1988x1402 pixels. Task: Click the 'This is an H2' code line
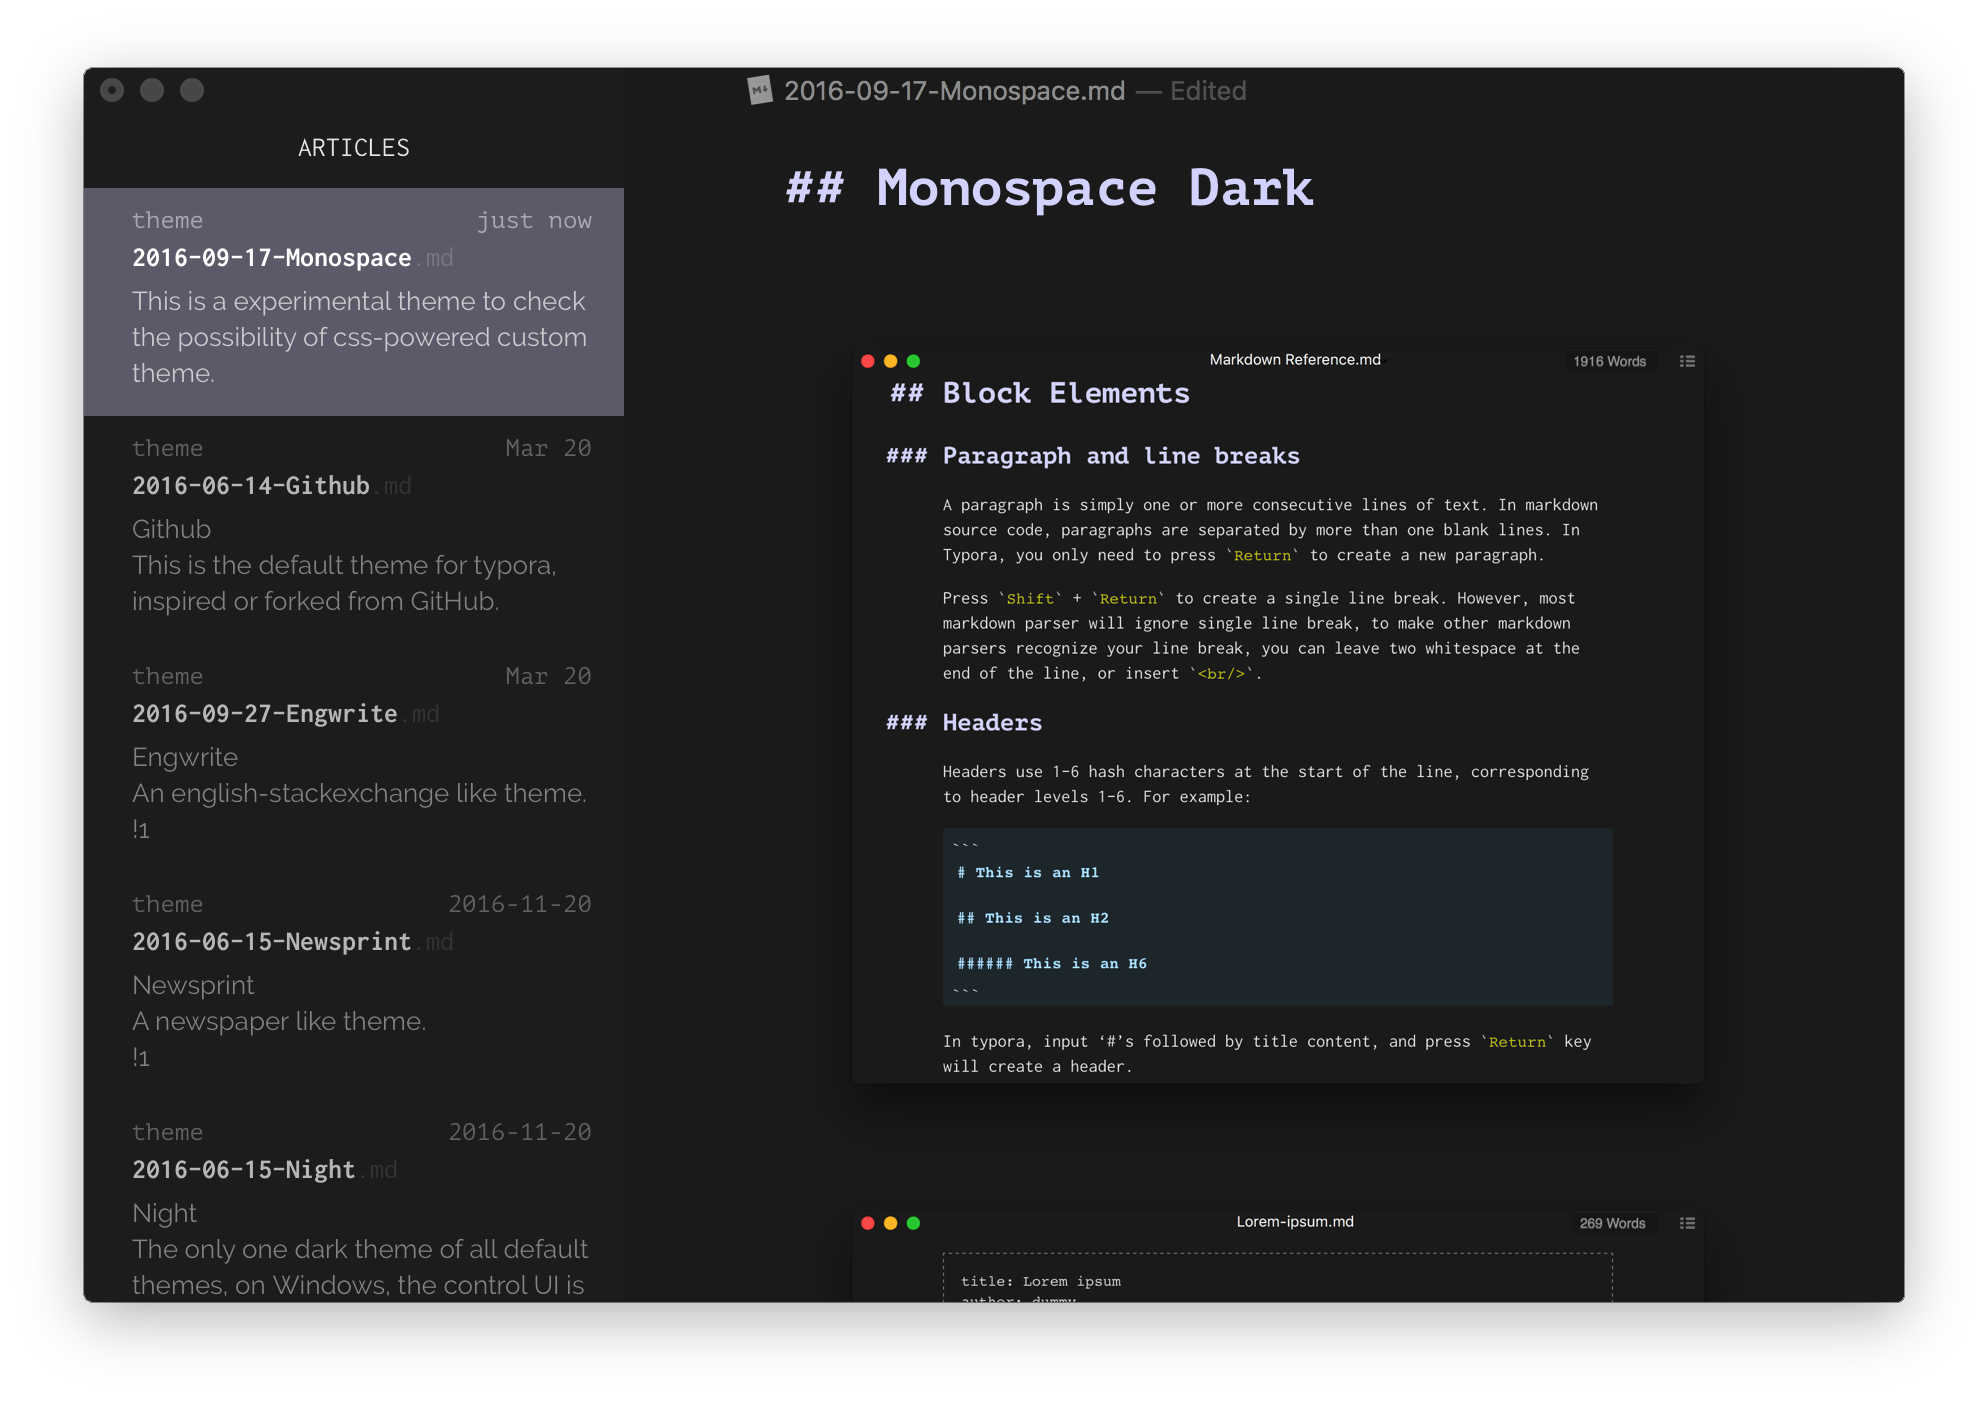coord(1033,918)
